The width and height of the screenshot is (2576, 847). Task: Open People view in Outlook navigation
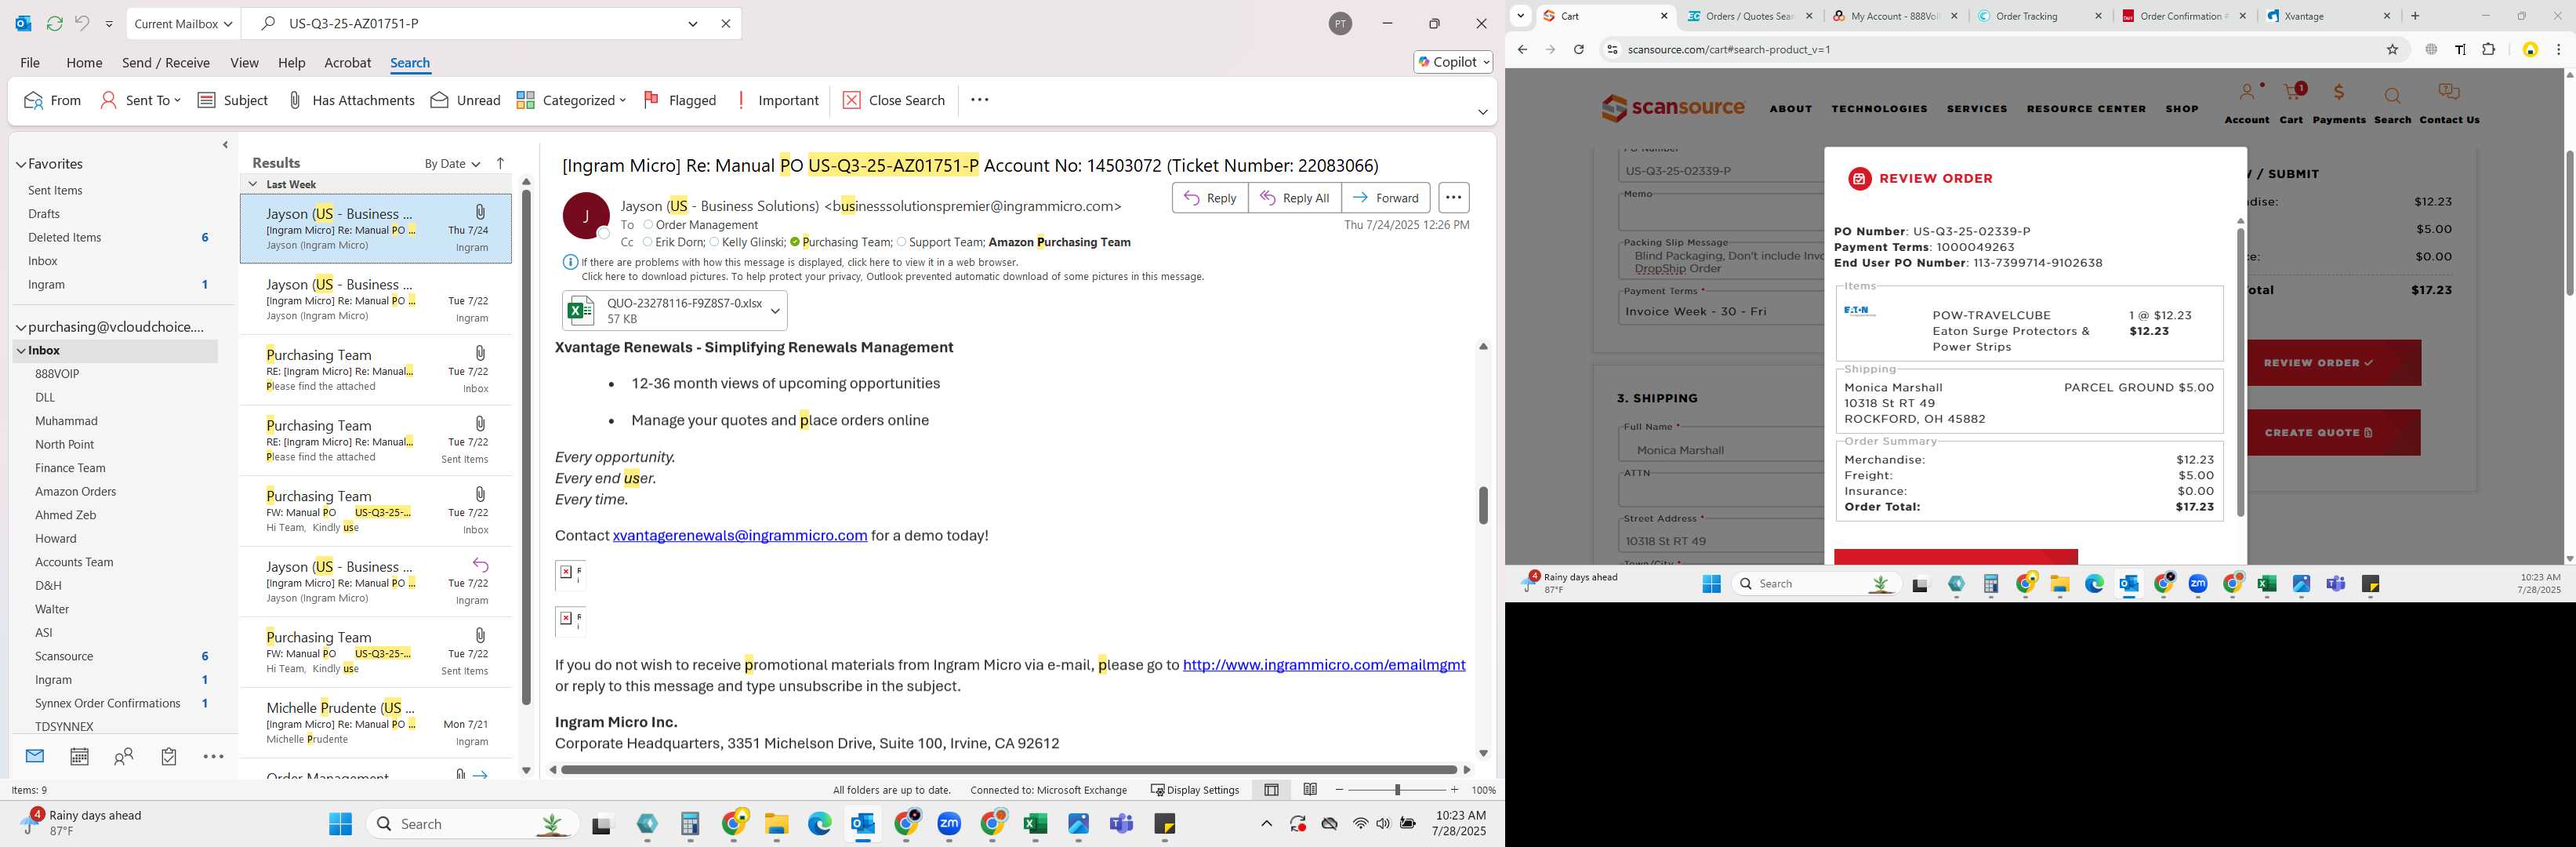pos(124,756)
